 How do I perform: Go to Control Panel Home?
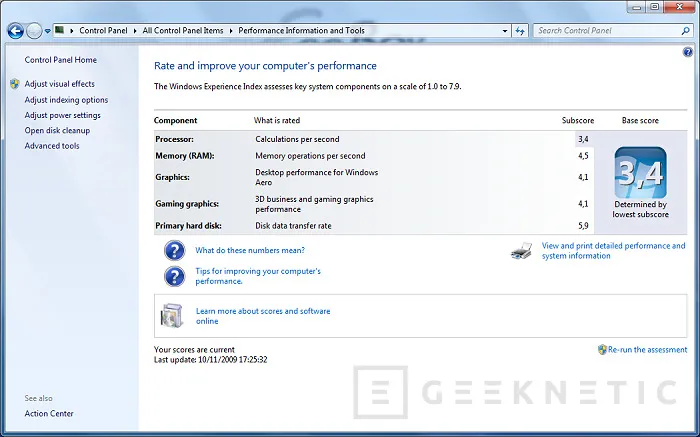pyautogui.click(x=60, y=60)
